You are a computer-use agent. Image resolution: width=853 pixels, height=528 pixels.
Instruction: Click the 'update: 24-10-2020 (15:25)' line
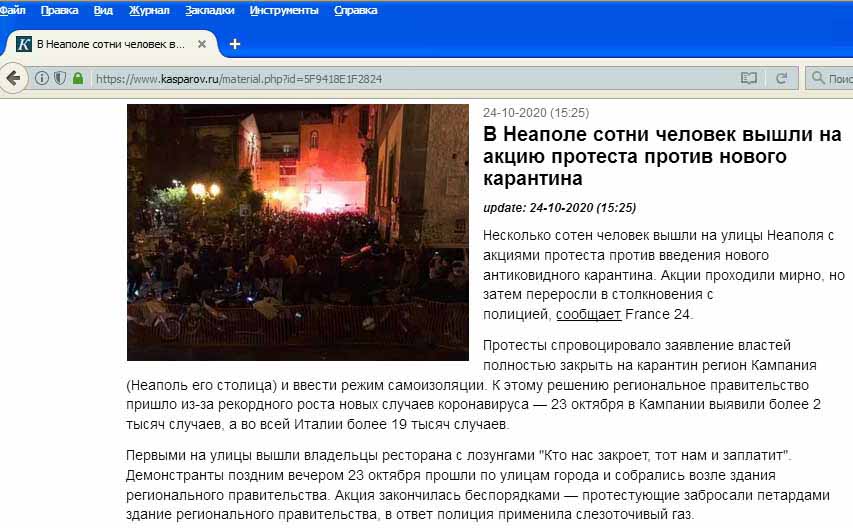point(559,208)
